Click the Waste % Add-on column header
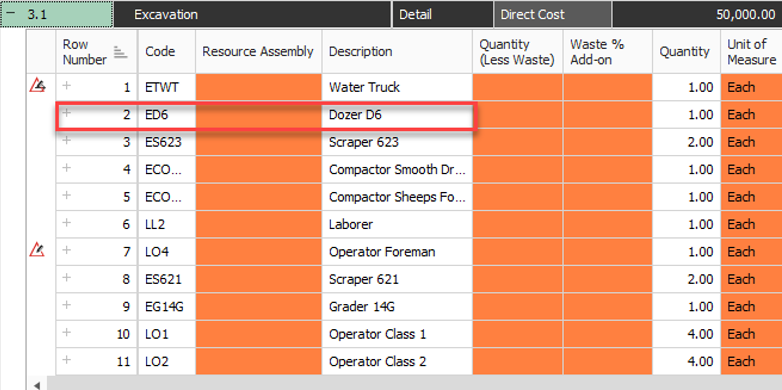Screen dimensions: 782x390 [x=607, y=52]
